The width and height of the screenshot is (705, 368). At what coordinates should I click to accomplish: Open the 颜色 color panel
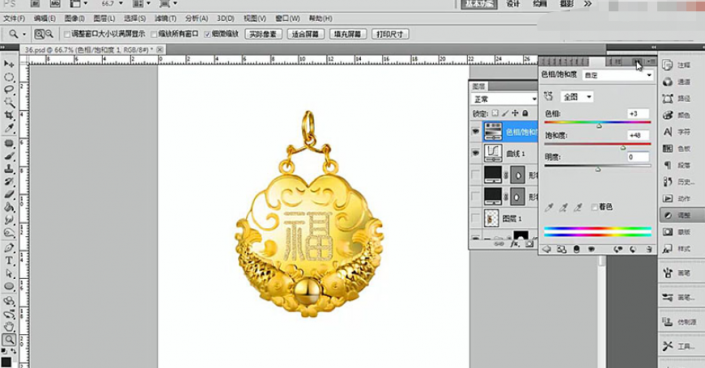click(678, 115)
